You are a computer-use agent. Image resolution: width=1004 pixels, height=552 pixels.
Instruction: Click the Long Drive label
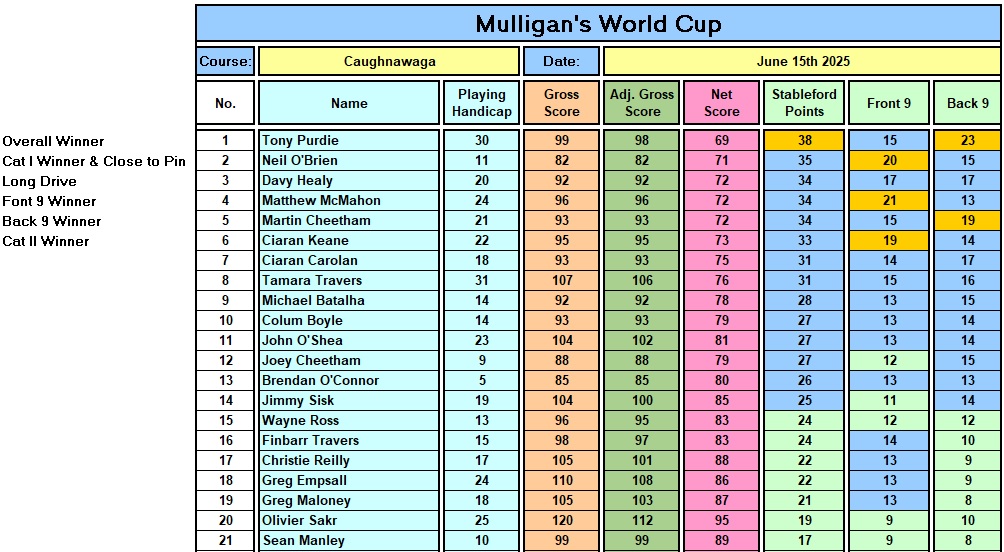pyautogui.click(x=39, y=182)
